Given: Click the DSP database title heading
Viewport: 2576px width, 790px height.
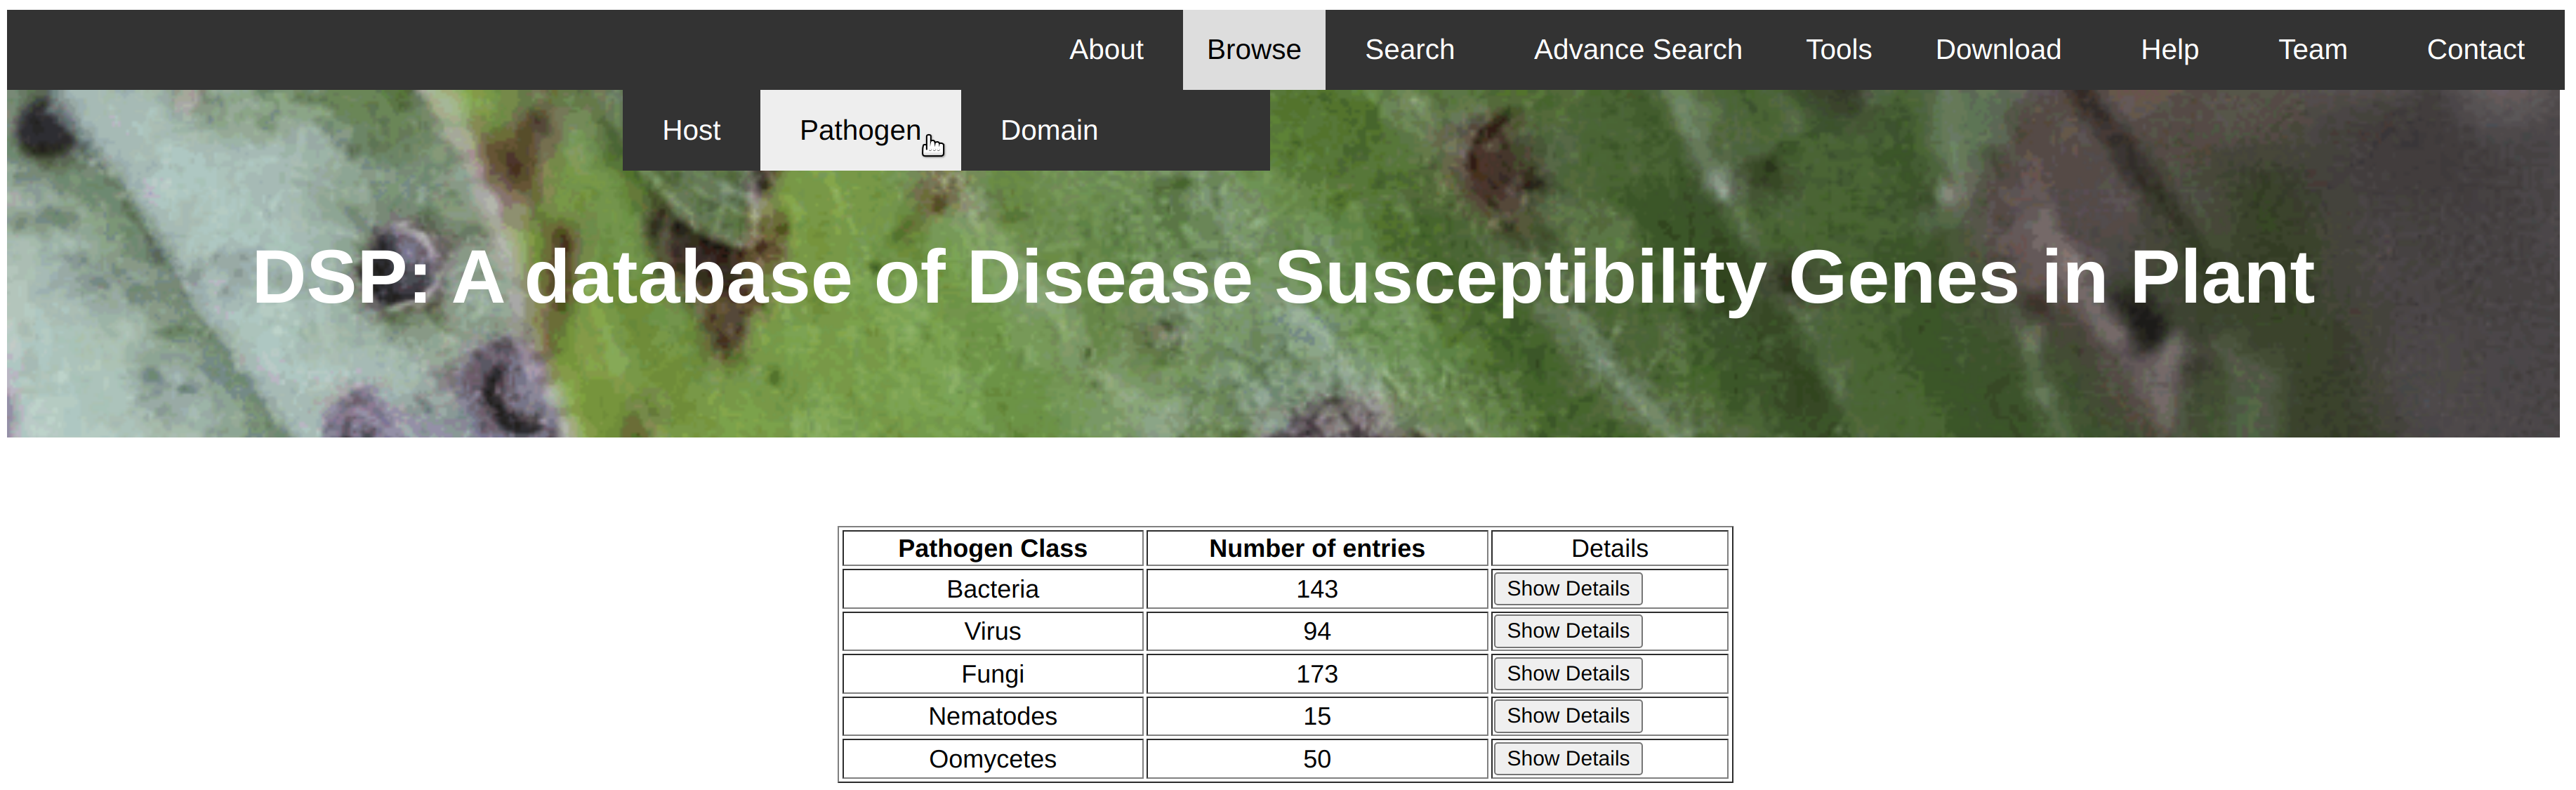Looking at the screenshot, I should click(x=1283, y=278).
